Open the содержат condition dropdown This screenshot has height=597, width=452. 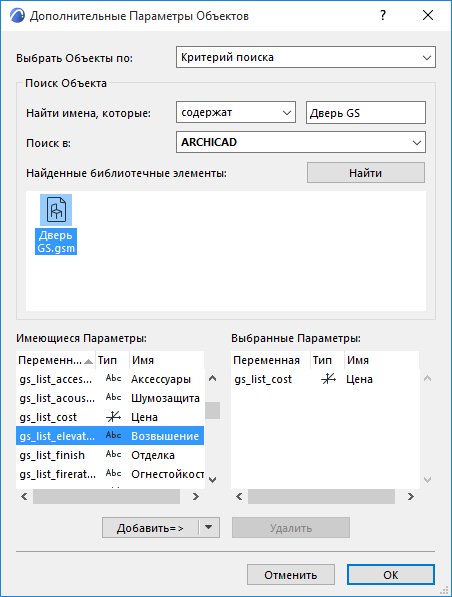click(236, 112)
